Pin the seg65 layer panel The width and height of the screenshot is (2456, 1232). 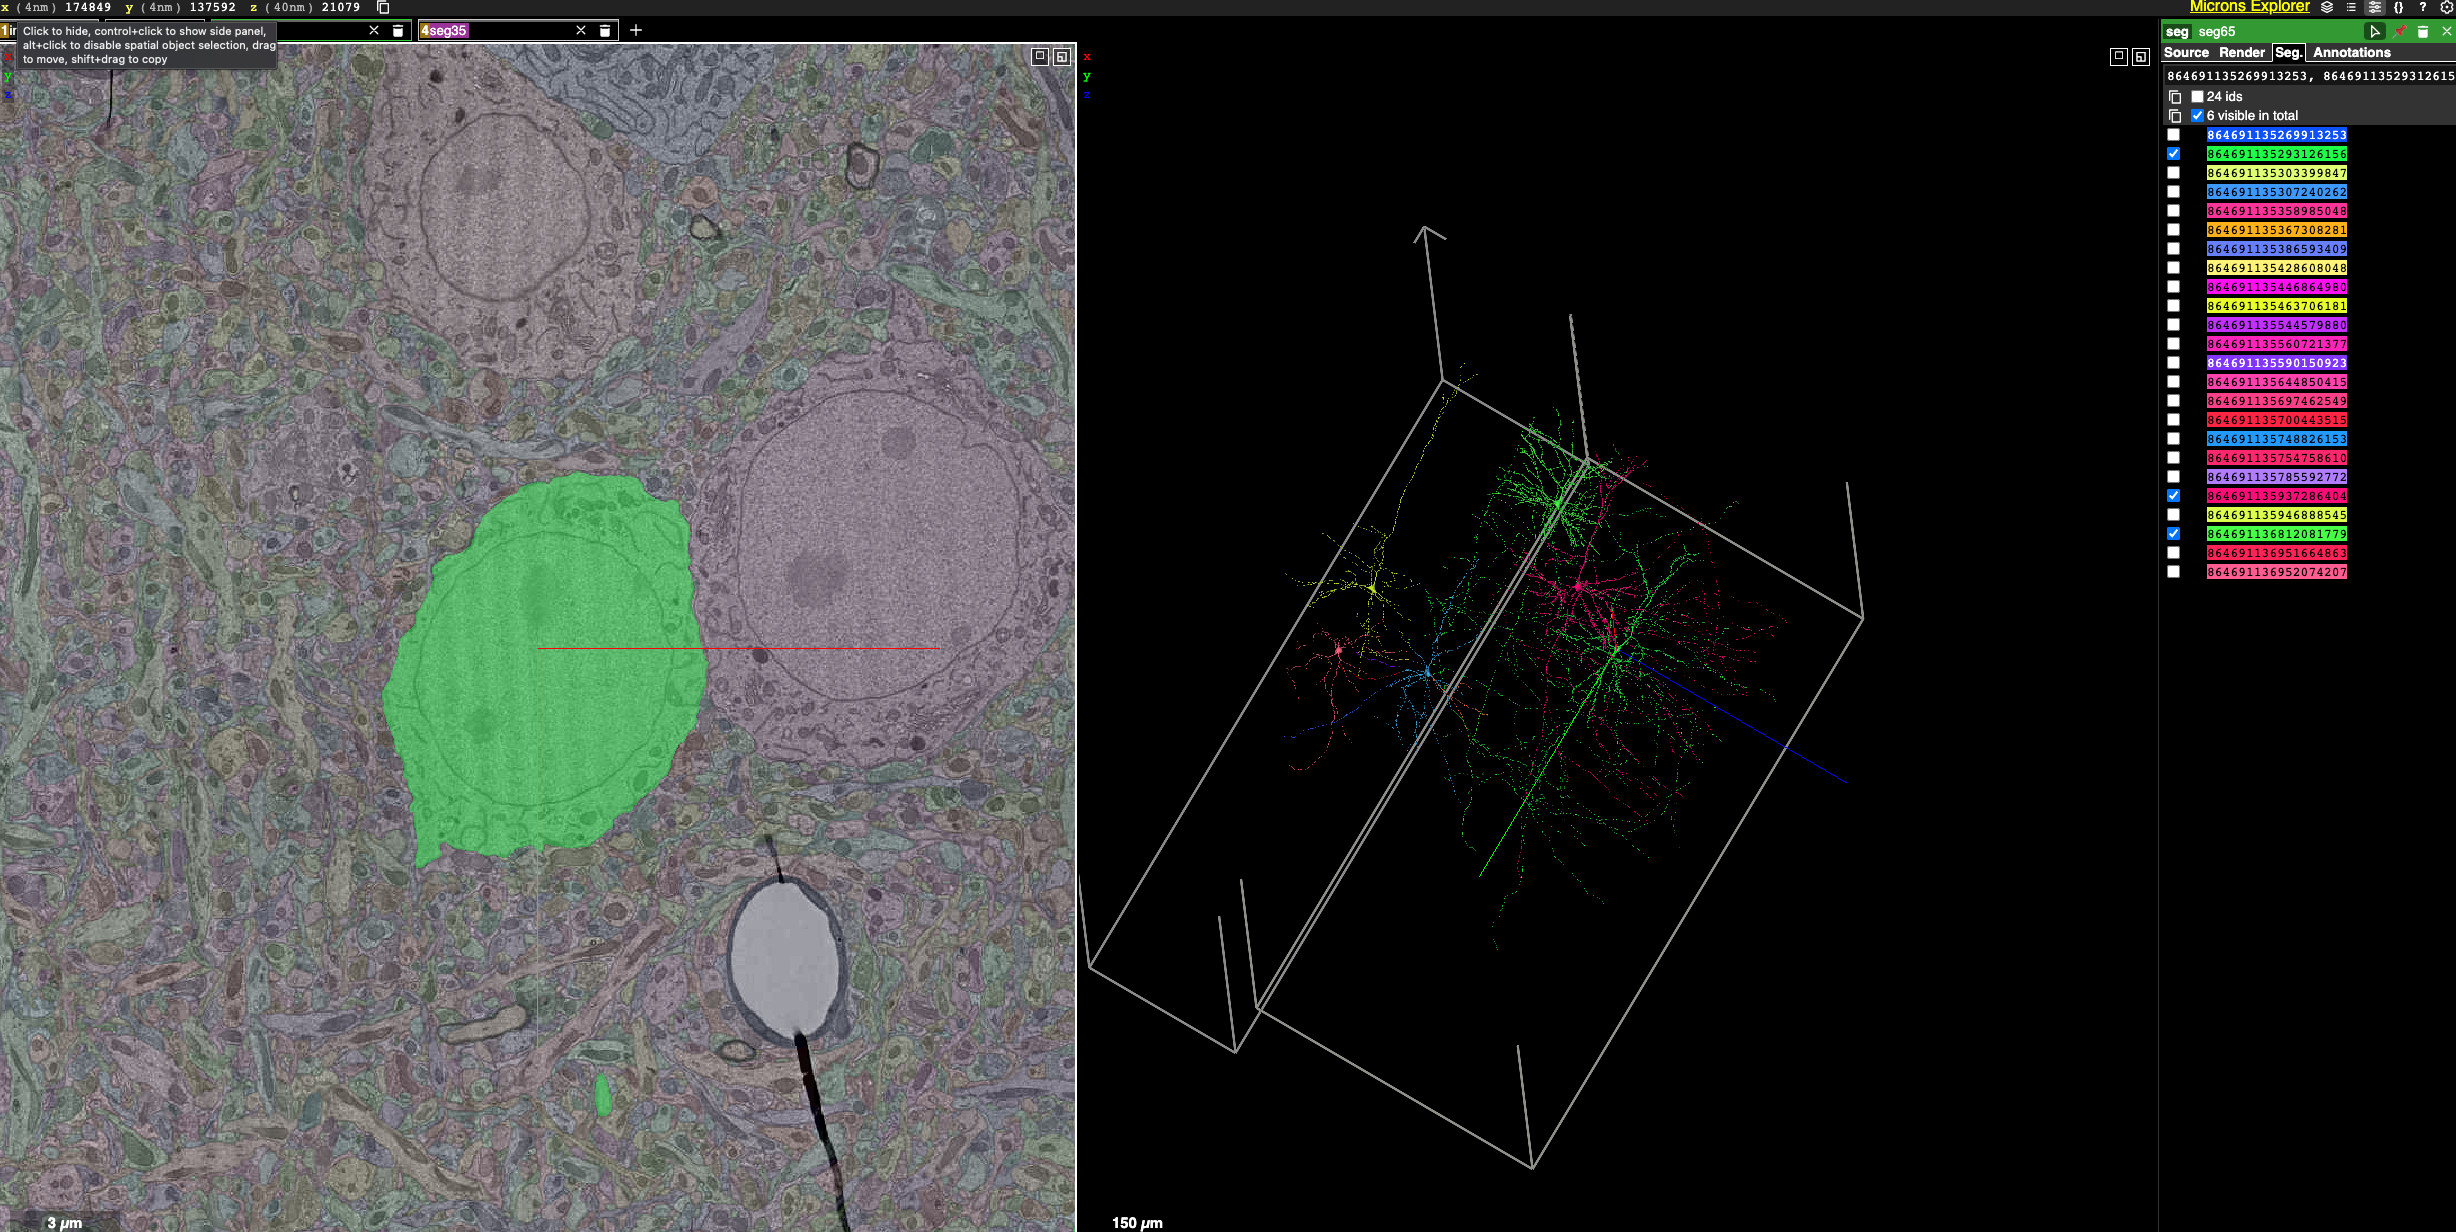point(2400,32)
